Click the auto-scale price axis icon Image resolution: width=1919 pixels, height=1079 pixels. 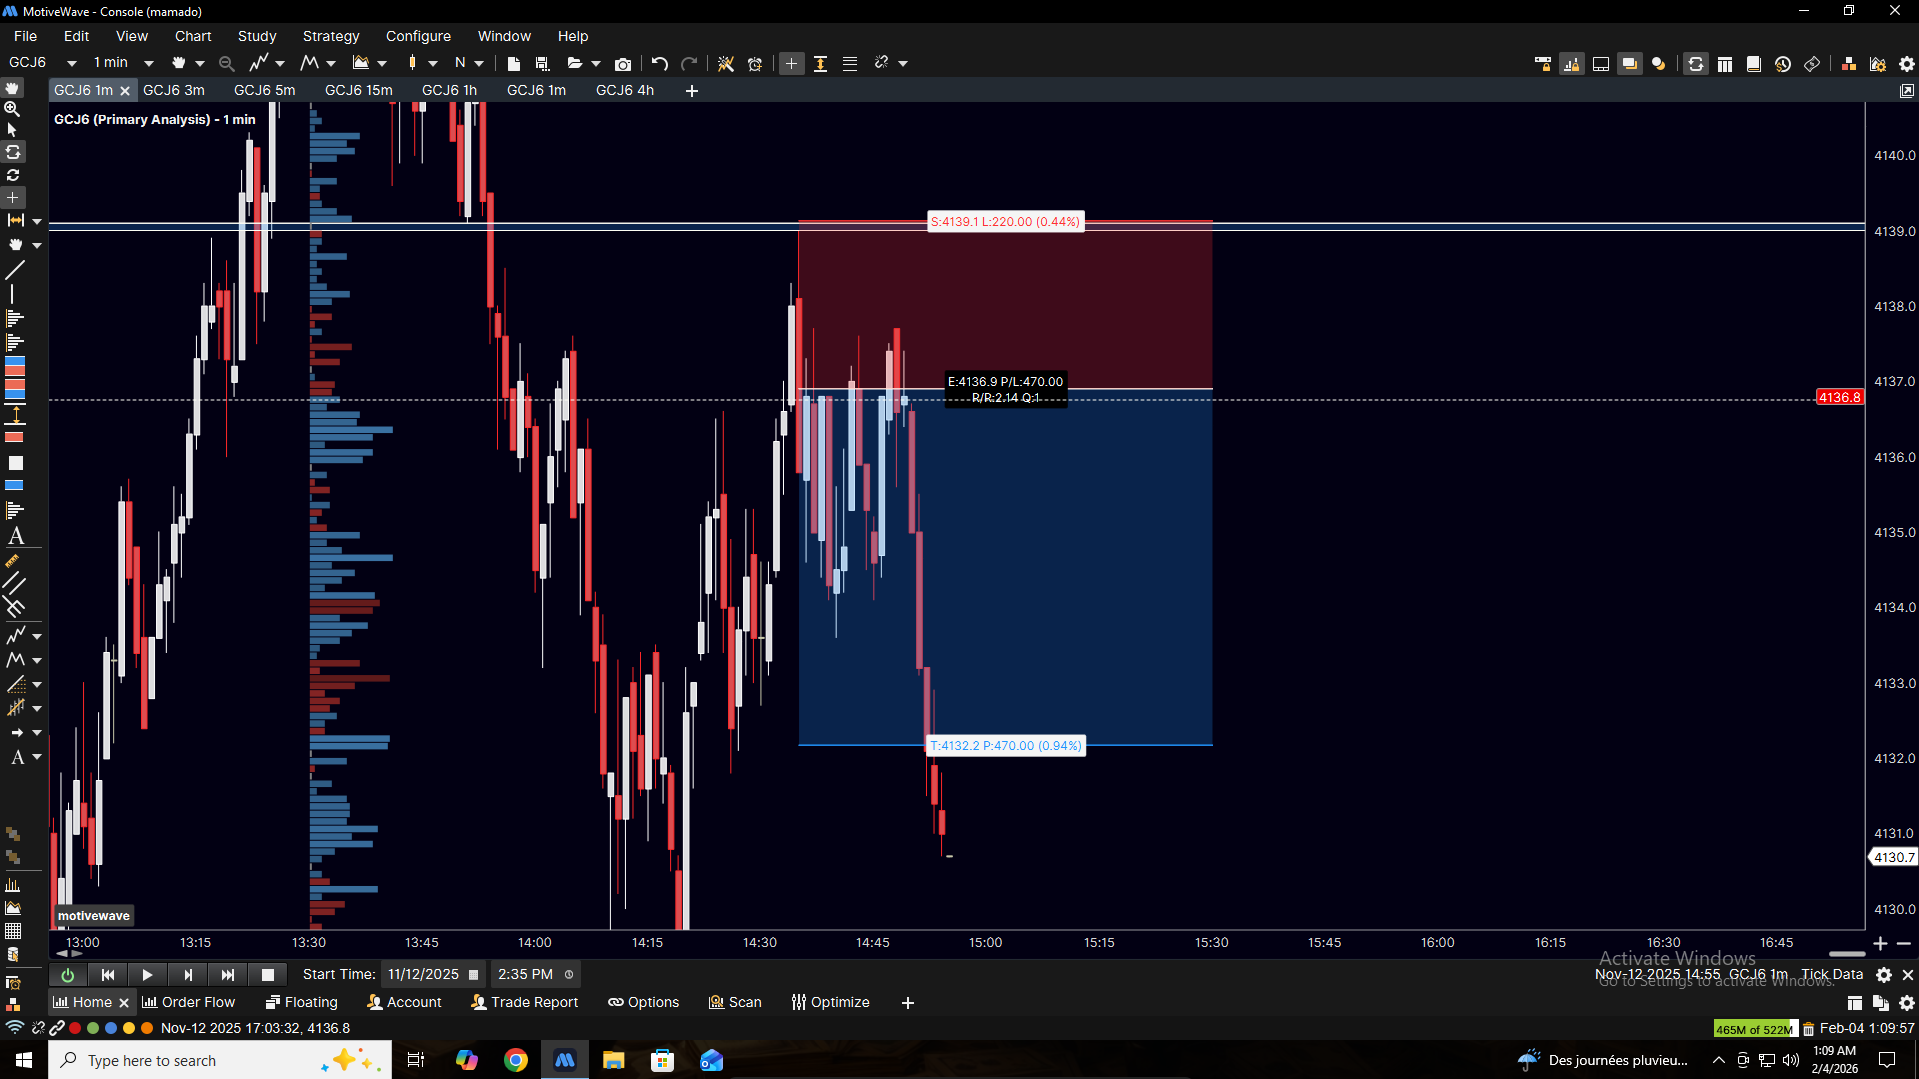[x=820, y=63]
